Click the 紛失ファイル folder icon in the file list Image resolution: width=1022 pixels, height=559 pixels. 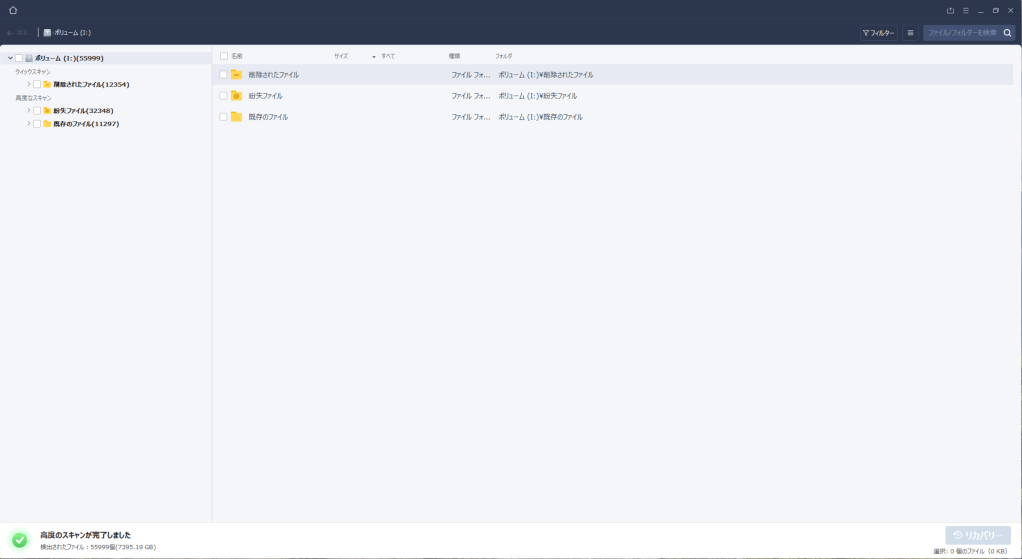tap(237, 96)
